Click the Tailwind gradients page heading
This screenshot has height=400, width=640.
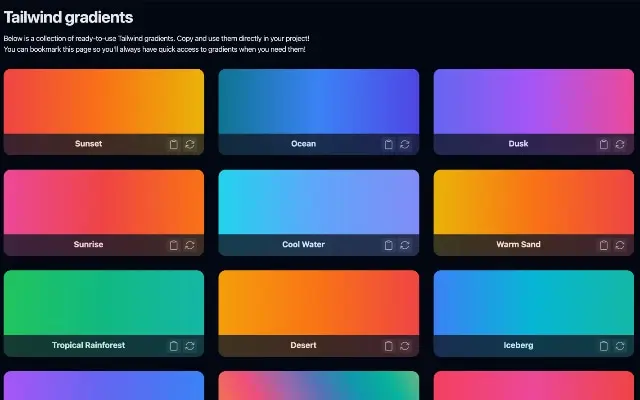tap(69, 18)
